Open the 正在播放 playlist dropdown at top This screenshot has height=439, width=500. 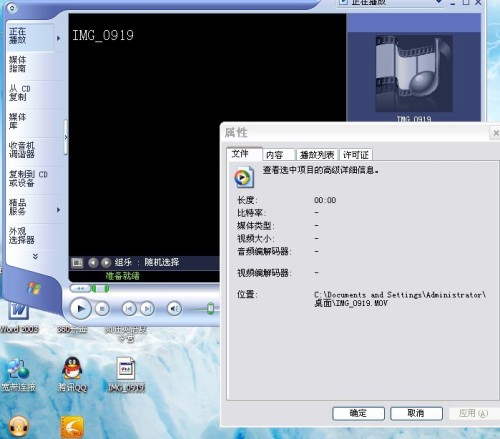coord(391,3)
